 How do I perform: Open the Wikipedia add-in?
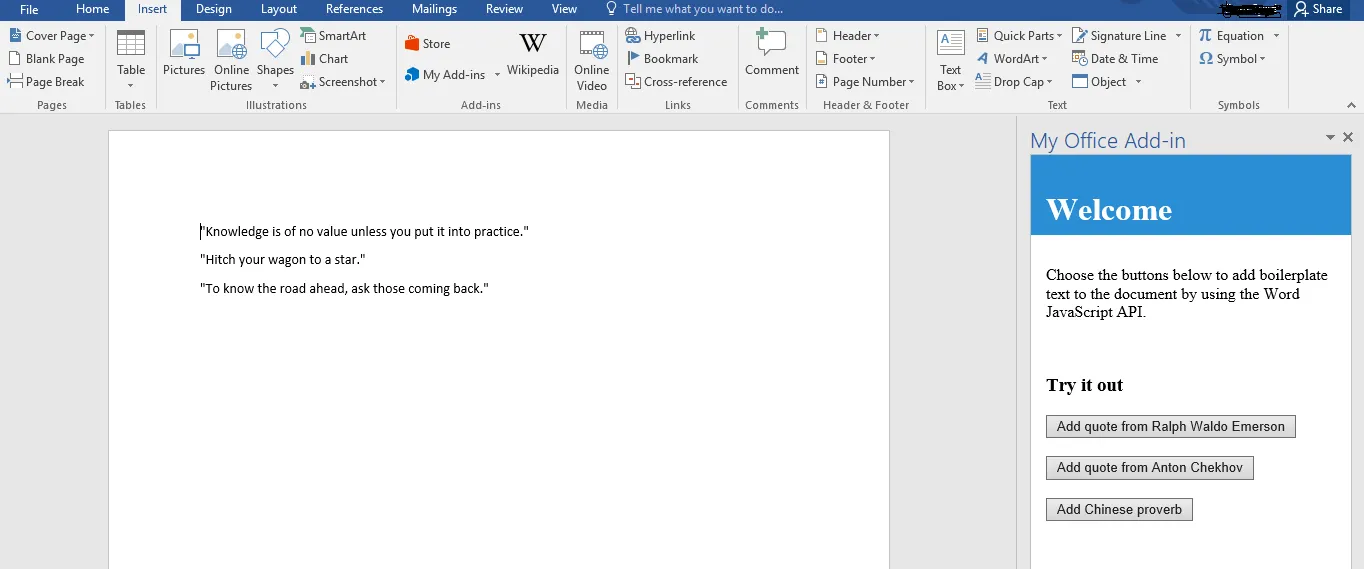click(533, 54)
